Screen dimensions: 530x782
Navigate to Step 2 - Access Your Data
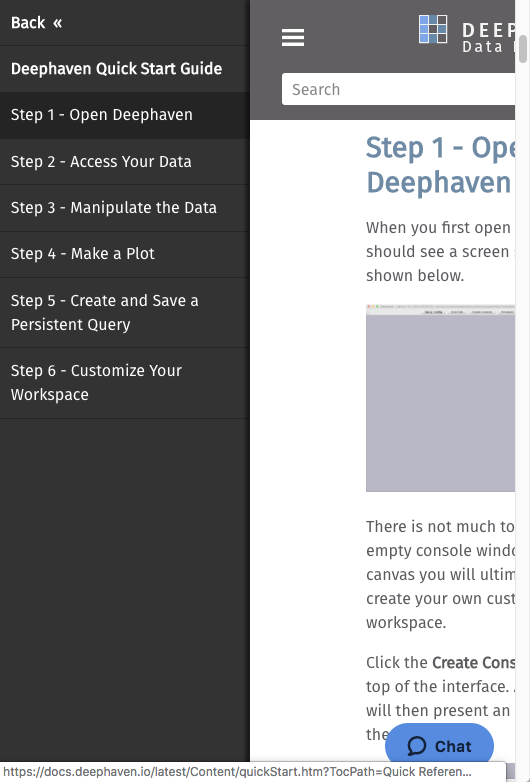click(125, 162)
